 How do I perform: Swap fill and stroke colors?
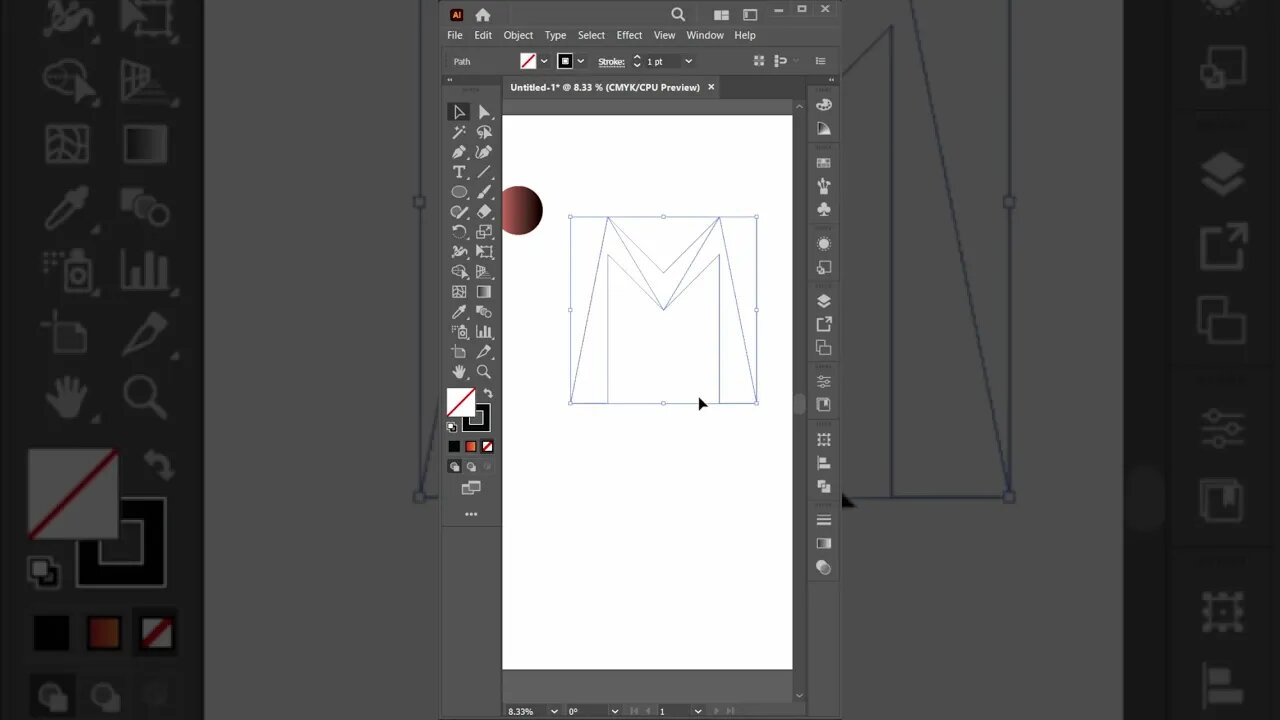[488, 394]
